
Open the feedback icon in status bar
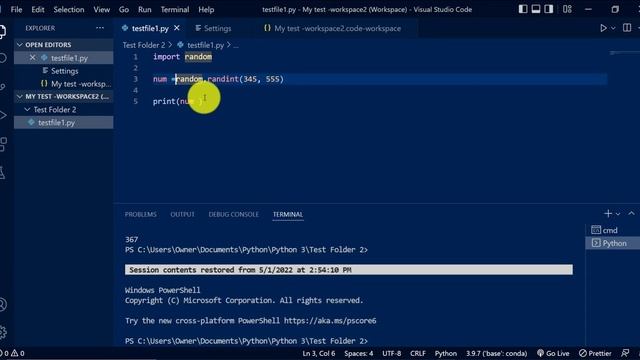coord(625,353)
